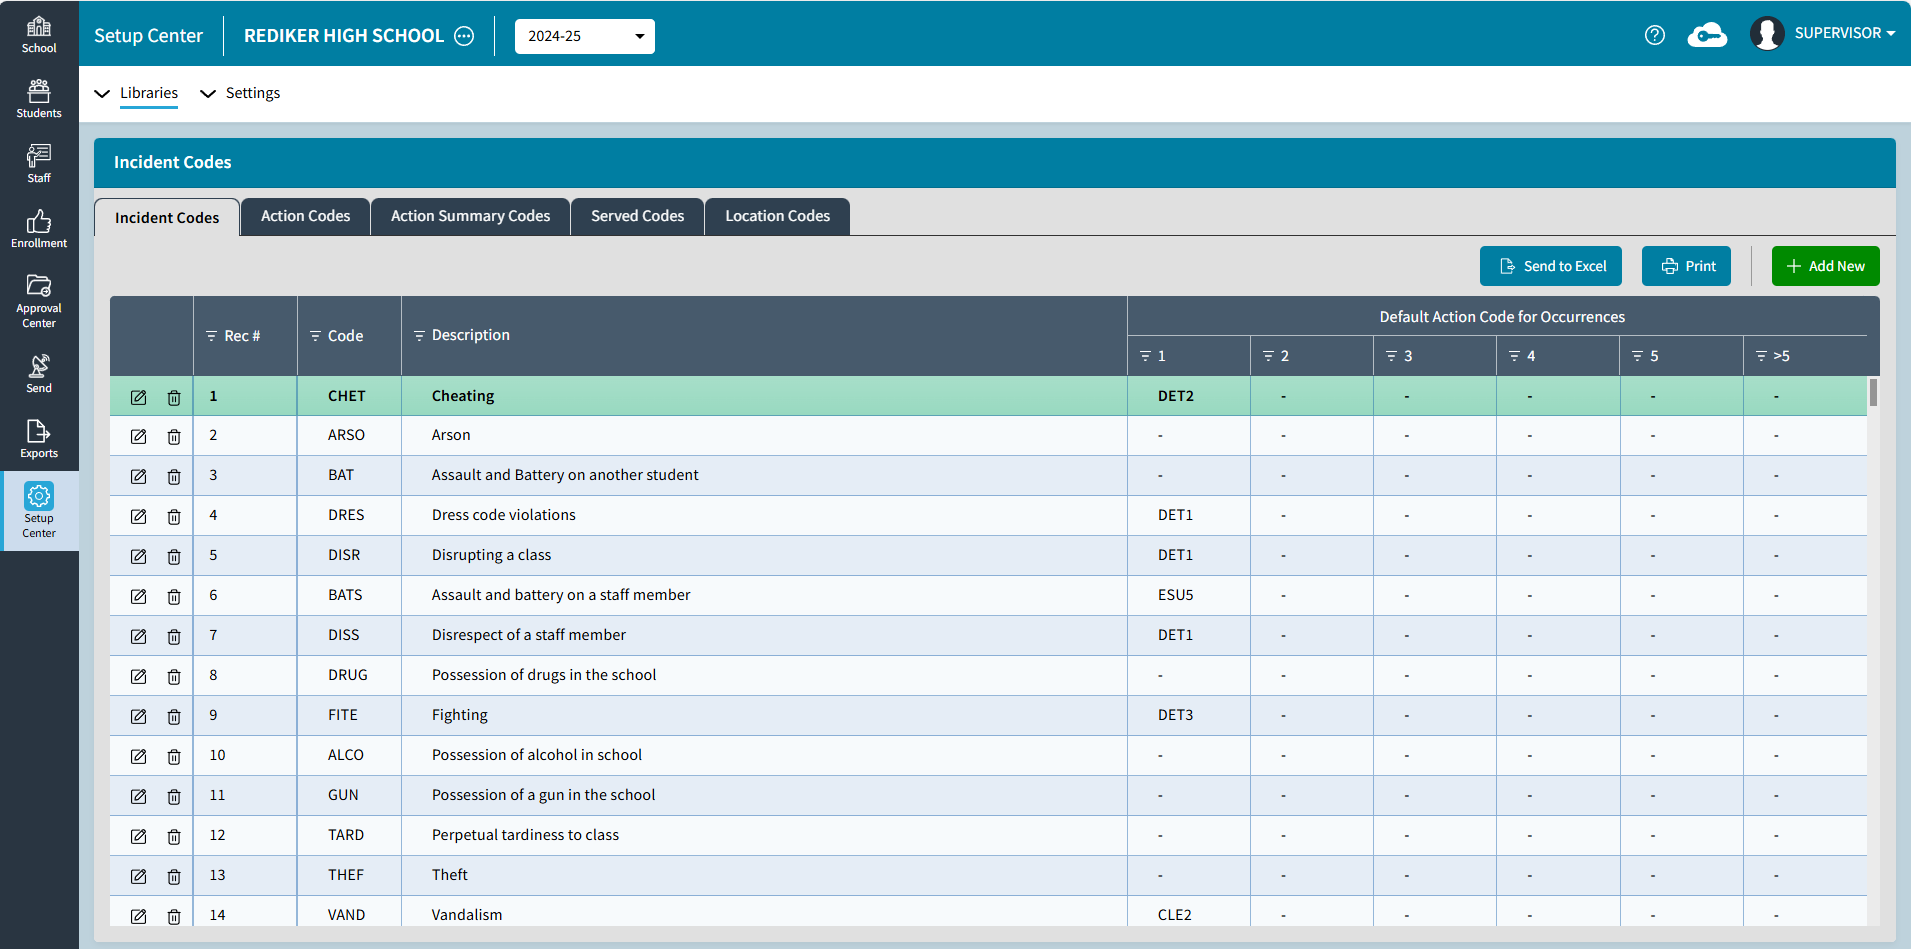The height and width of the screenshot is (949, 1911).
Task: Edit the FITE Fighting row
Action: [x=139, y=716]
